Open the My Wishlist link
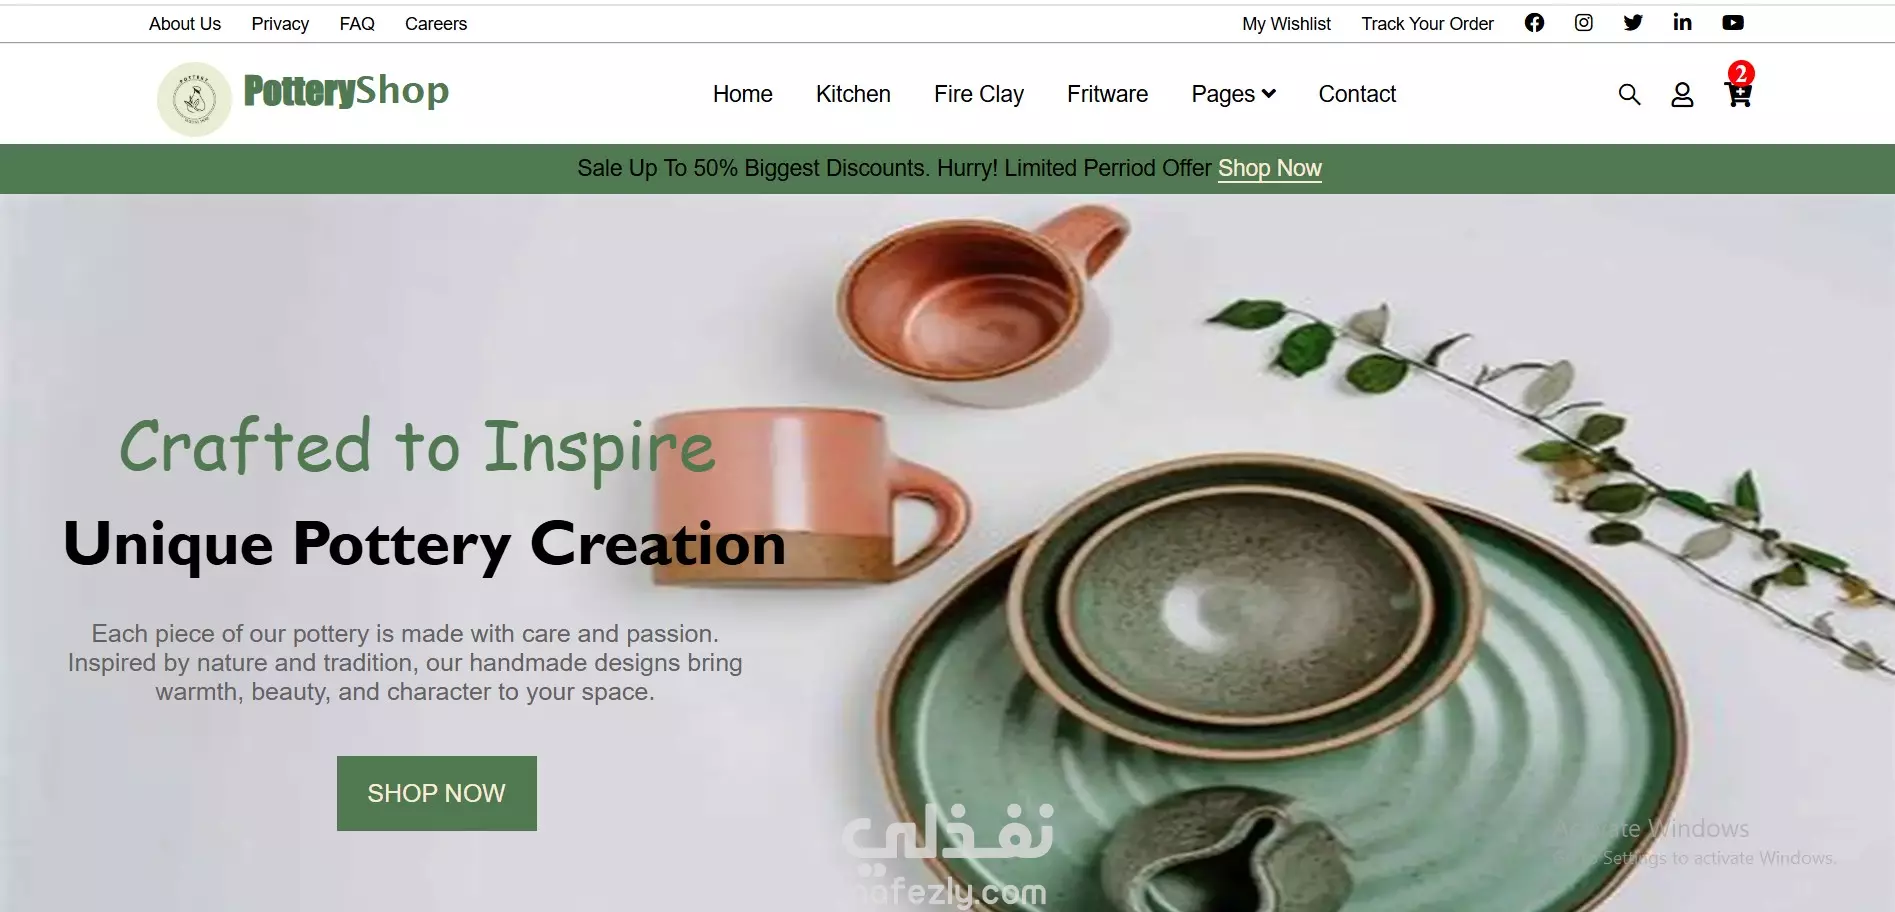This screenshot has height=912, width=1895. (1286, 24)
